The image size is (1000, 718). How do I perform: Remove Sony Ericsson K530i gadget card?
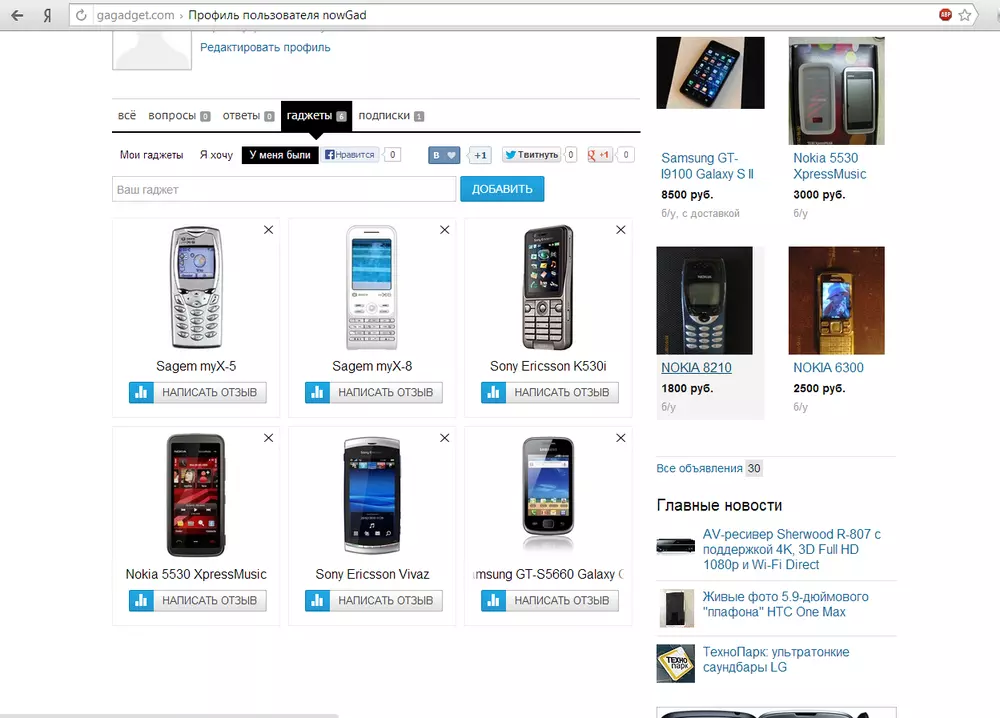pyautogui.click(x=621, y=230)
